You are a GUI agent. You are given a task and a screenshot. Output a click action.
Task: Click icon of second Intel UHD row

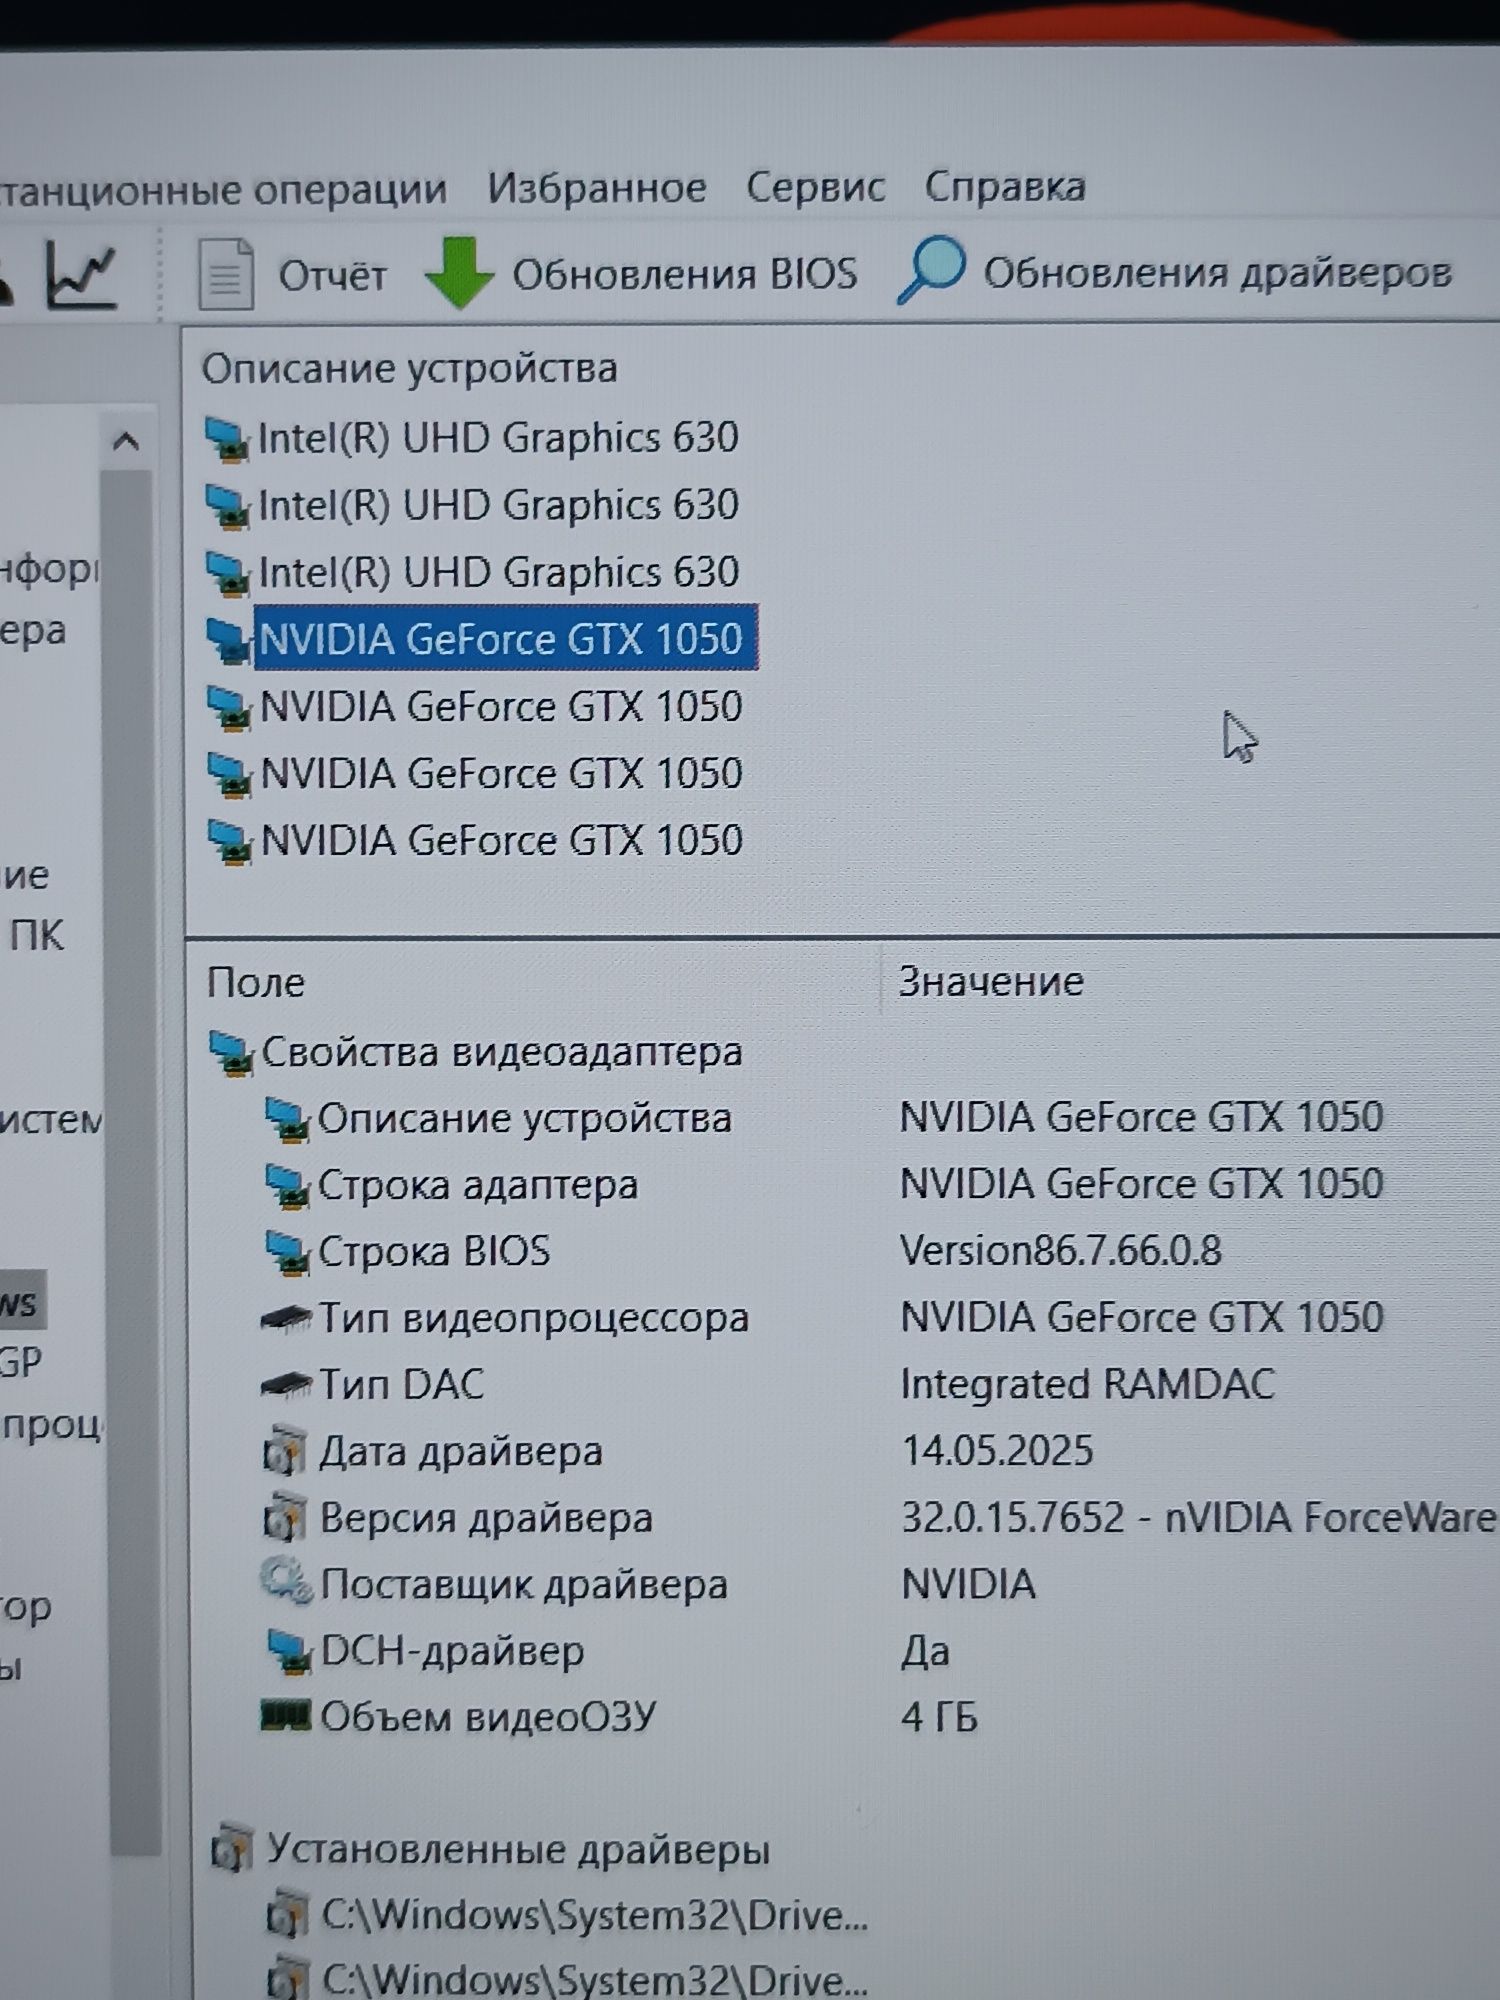pos(227,506)
